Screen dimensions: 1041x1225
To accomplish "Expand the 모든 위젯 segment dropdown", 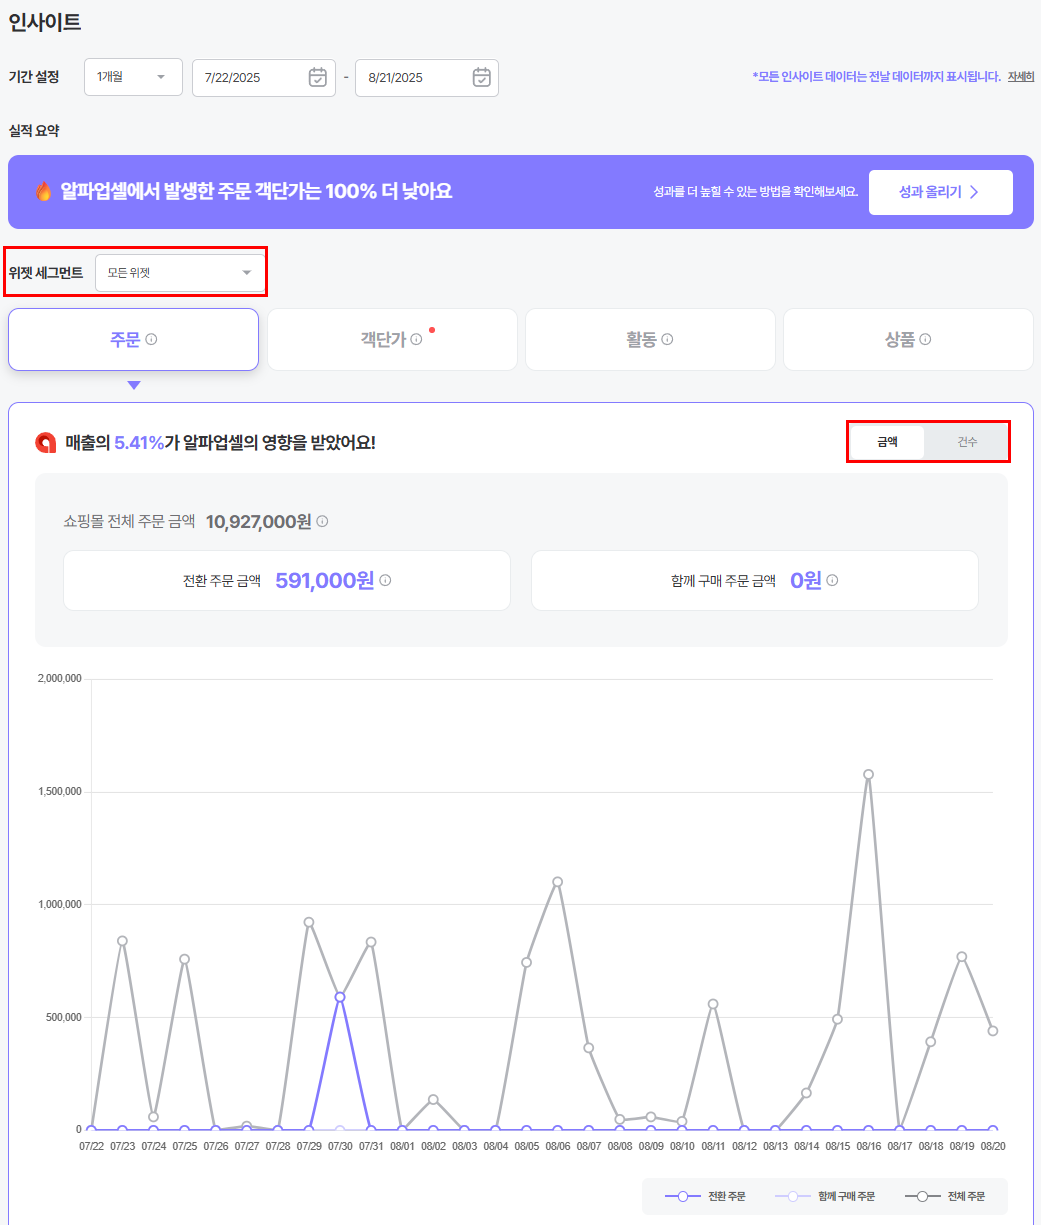I will tap(180, 273).
